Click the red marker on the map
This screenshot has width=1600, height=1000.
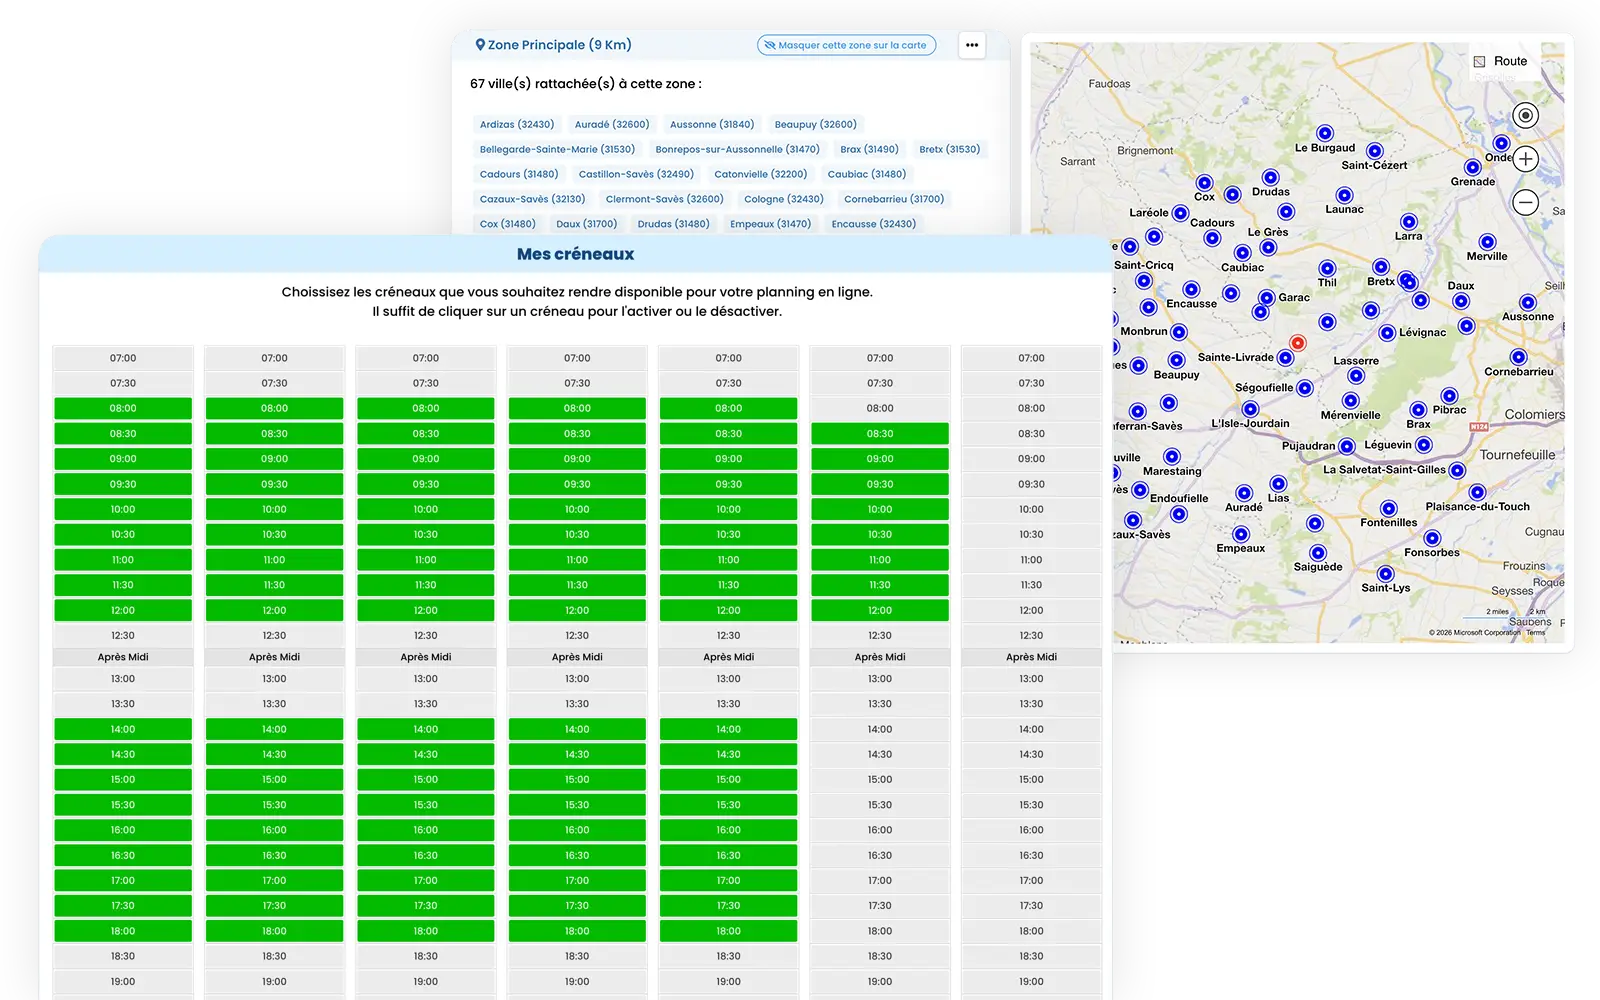(1298, 343)
